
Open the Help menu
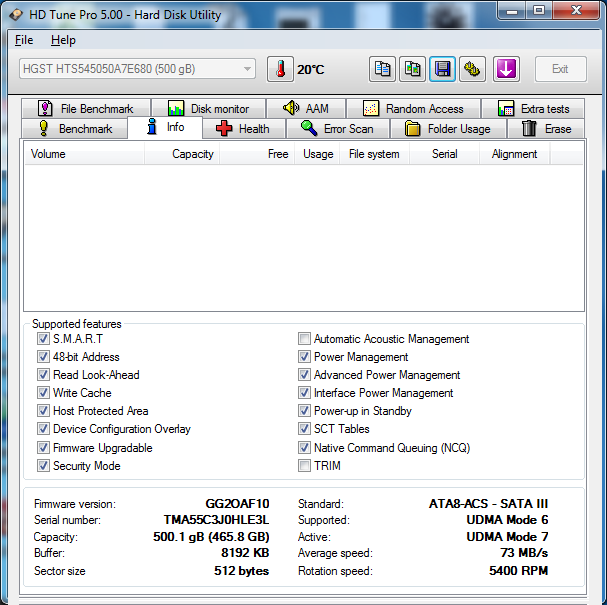[x=63, y=40]
